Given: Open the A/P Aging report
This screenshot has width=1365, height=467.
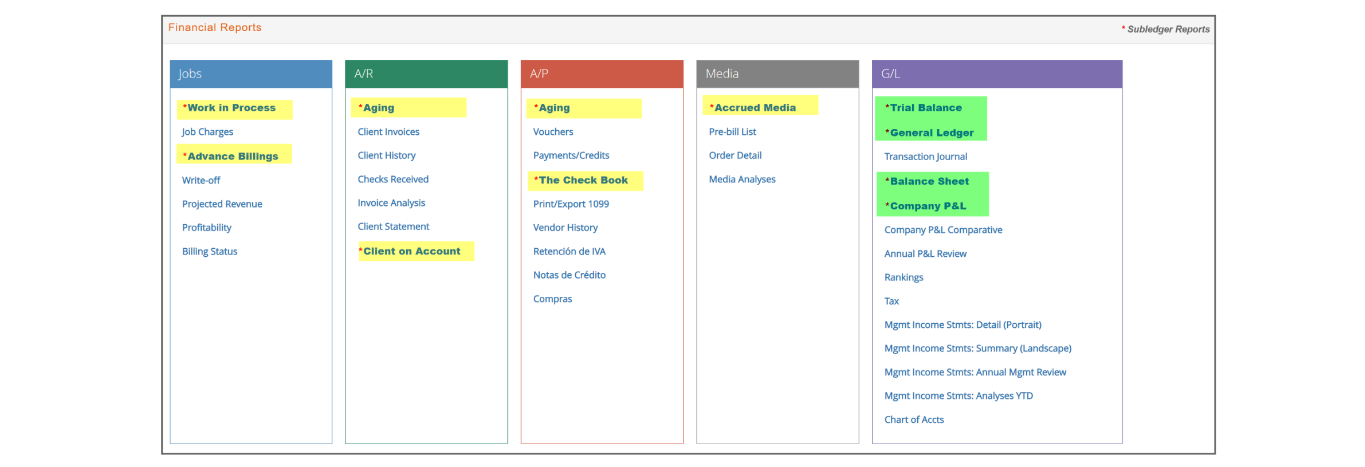Looking at the screenshot, I should coord(554,108).
